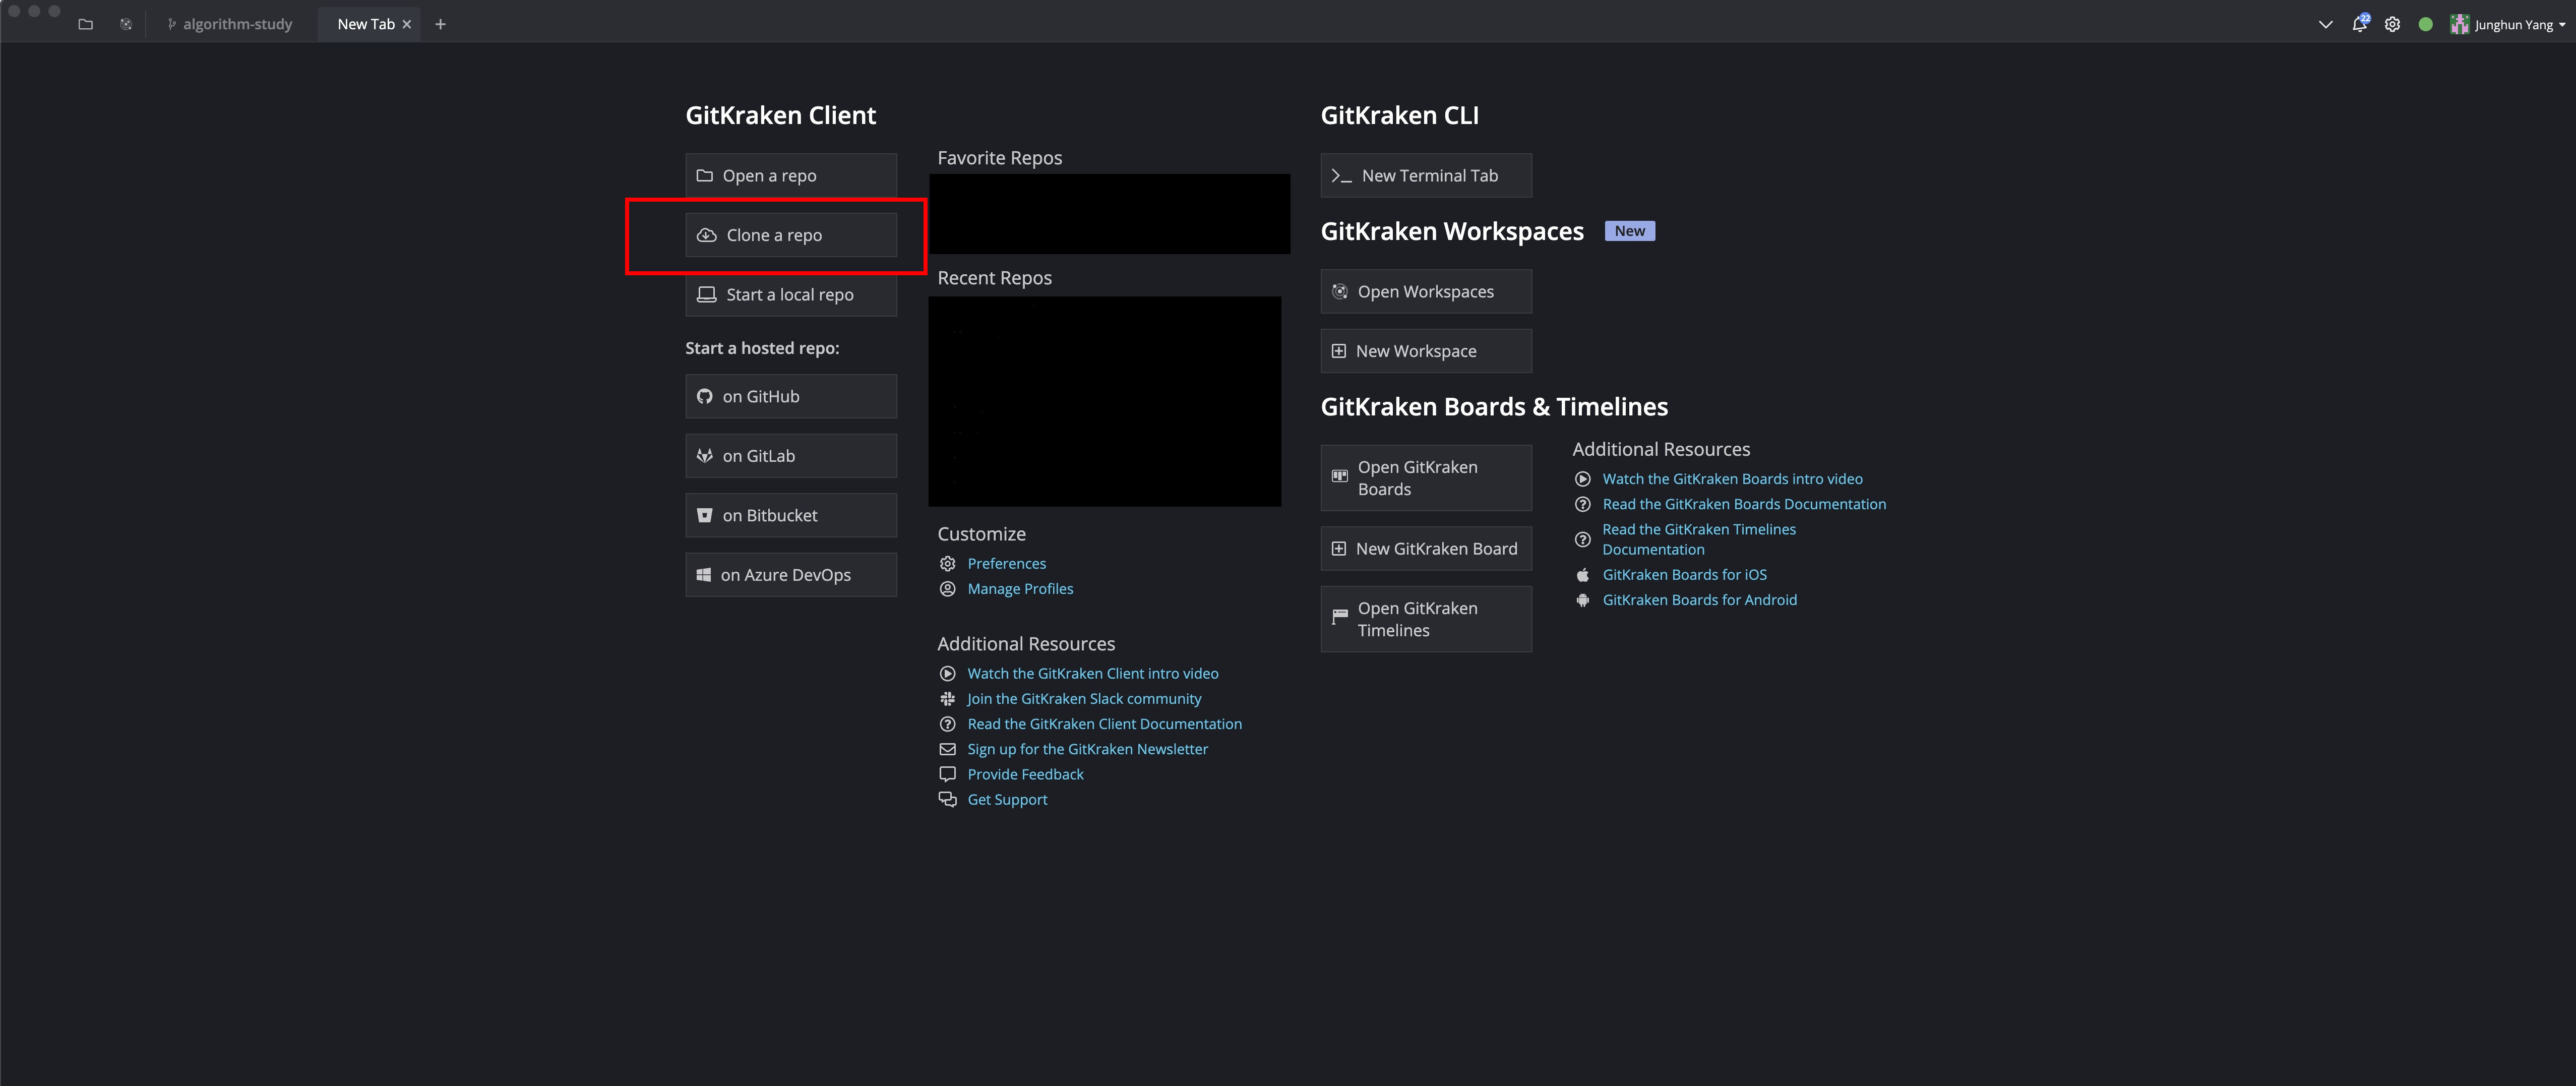Click the envelope icon beside Newsletter link

(x=947, y=749)
